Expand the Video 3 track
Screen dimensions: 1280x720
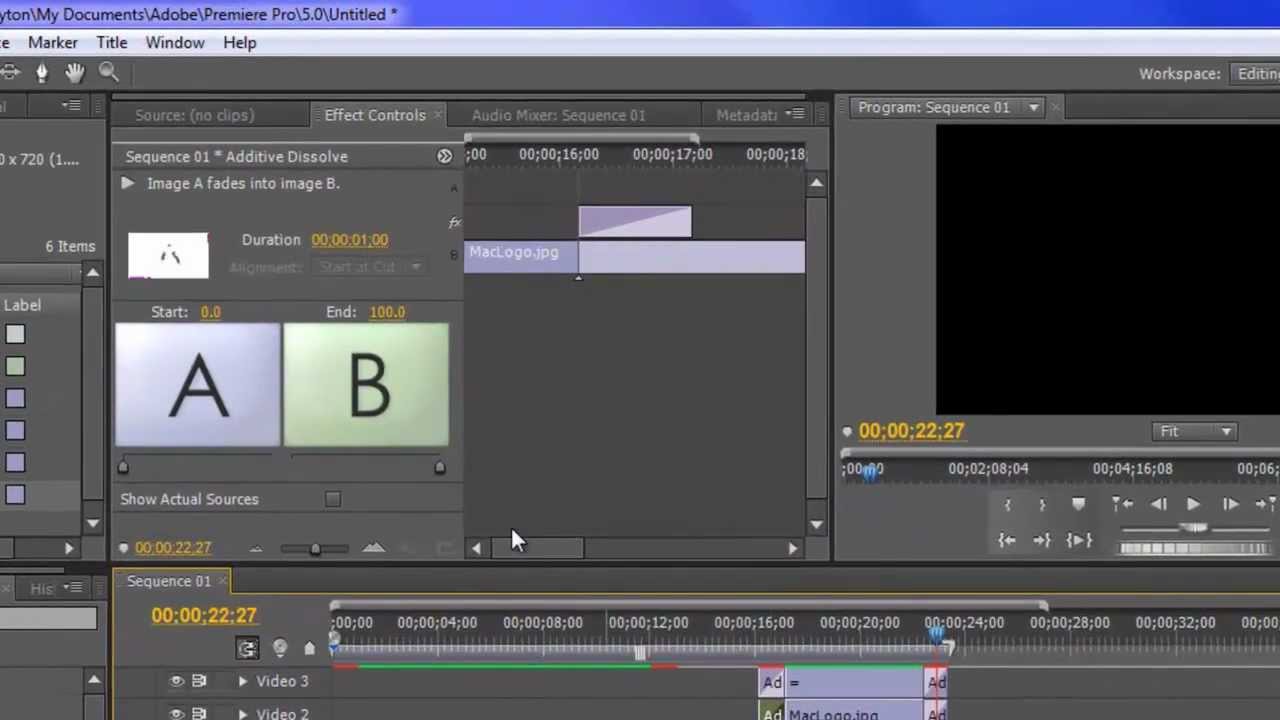242,681
